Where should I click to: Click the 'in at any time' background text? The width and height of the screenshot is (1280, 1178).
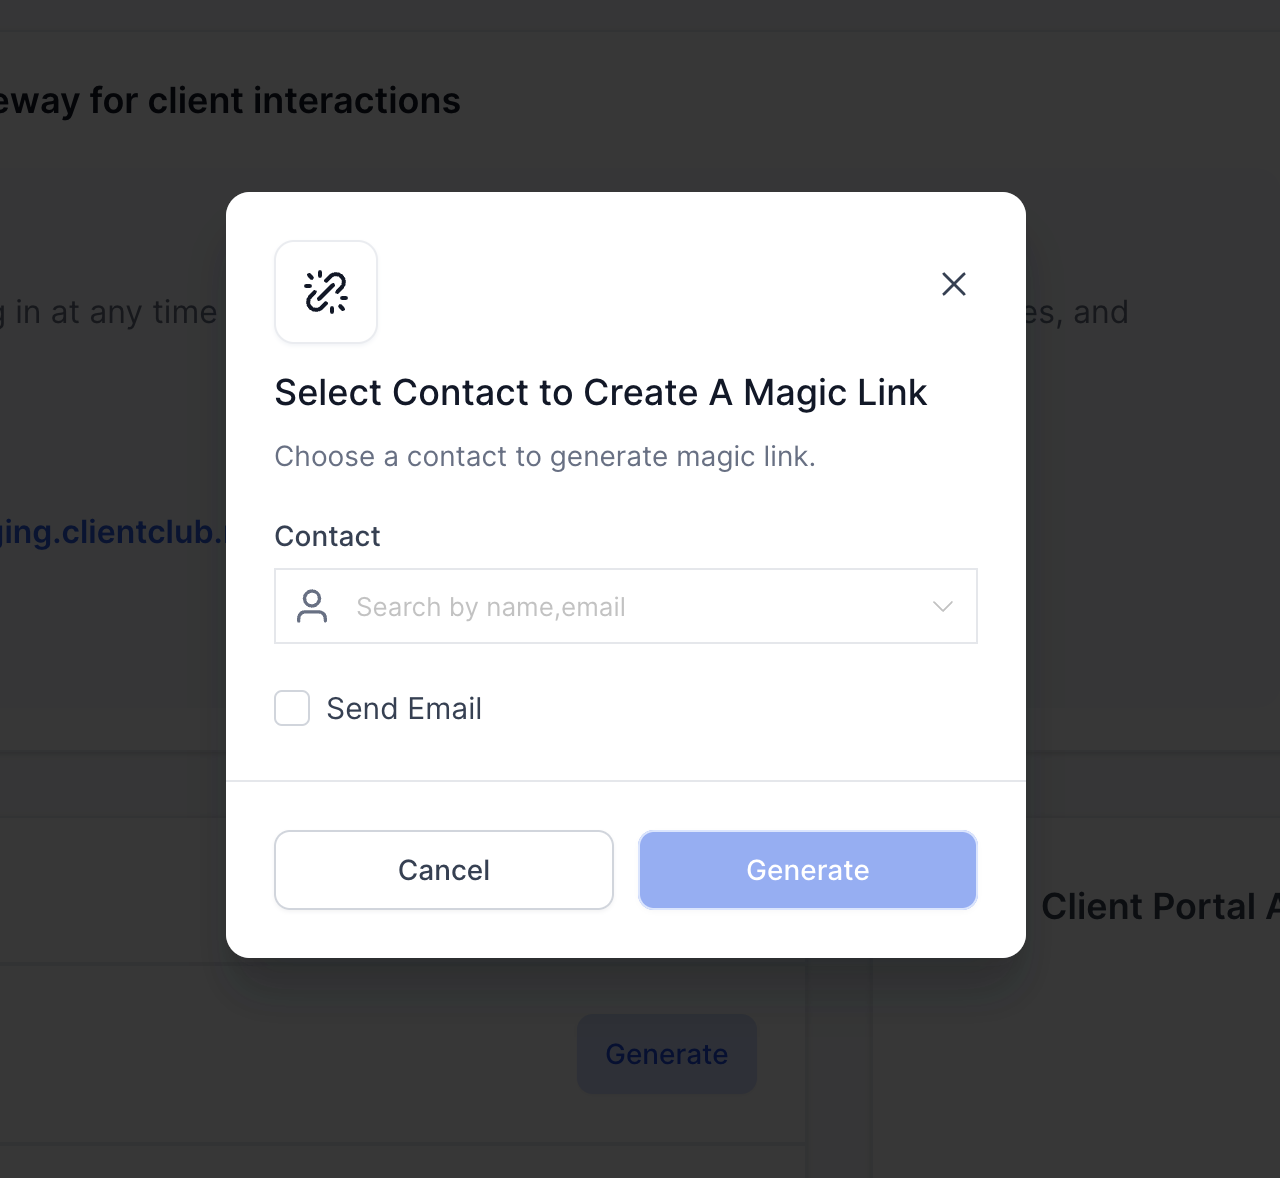pos(116,312)
